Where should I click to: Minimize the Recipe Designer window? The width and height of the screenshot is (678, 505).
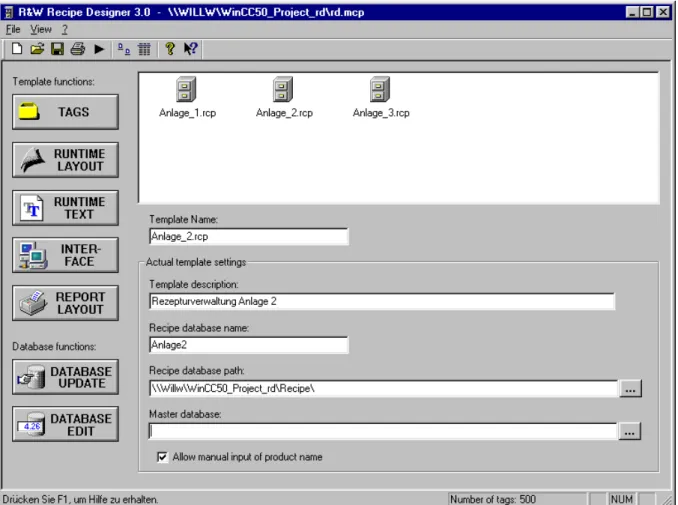point(632,12)
